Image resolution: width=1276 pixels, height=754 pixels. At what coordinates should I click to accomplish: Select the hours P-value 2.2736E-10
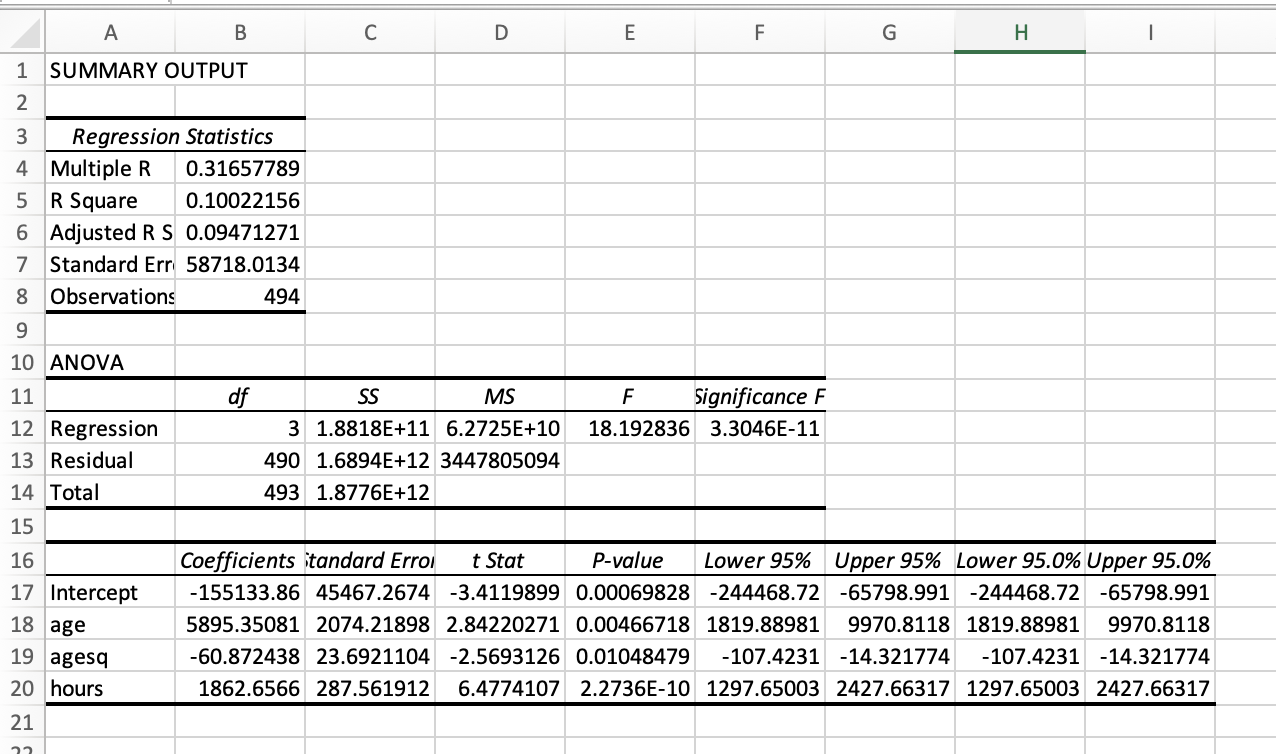(x=629, y=688)
